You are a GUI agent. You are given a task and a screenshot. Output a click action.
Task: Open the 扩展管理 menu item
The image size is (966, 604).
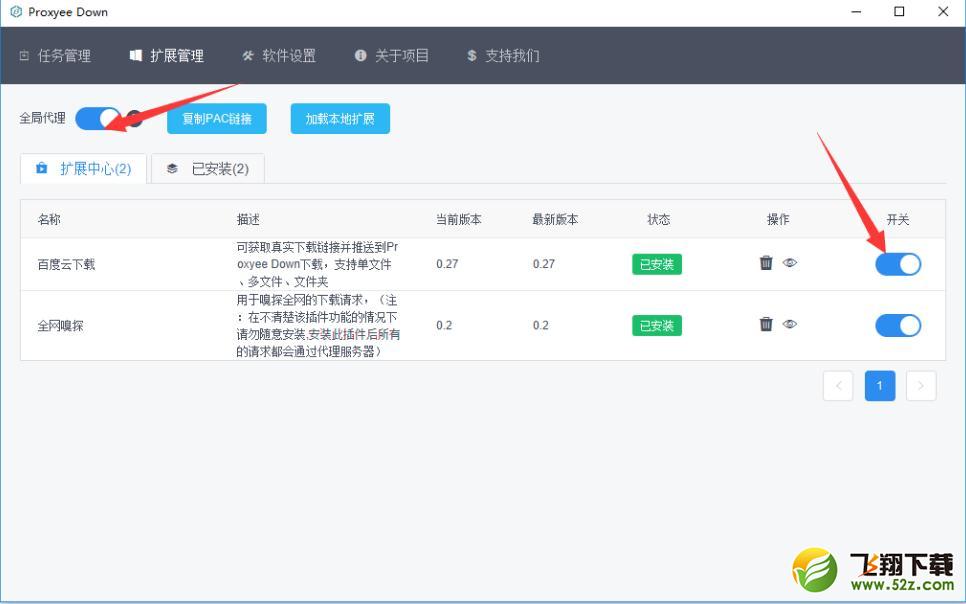click(167, 56)
